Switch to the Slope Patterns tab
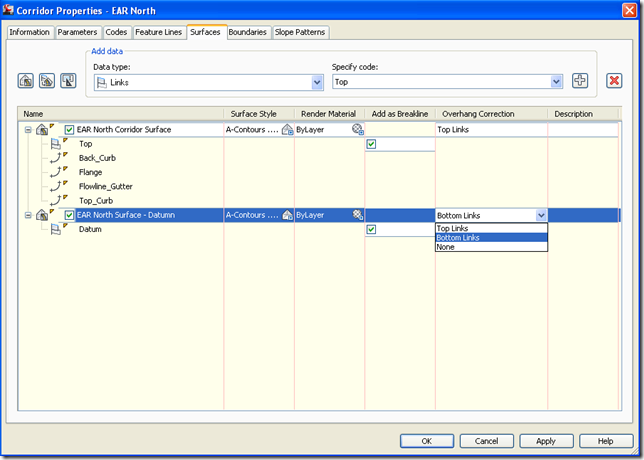 coord(300,32)
